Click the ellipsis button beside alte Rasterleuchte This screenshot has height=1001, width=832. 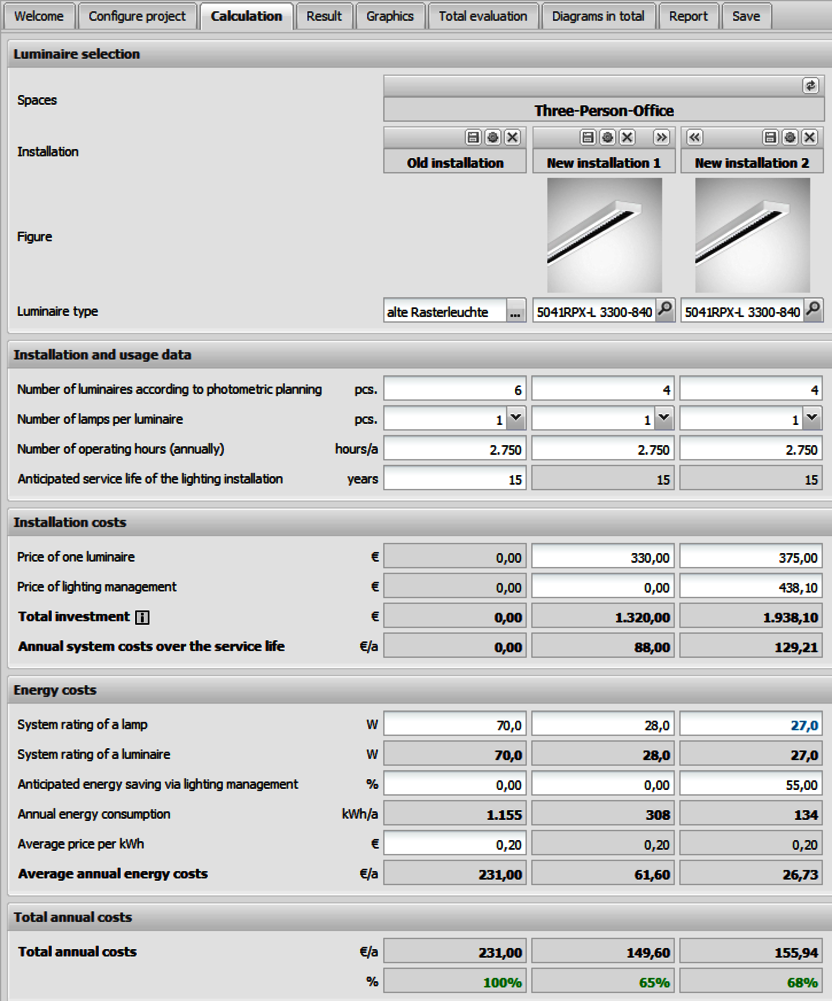click(515, 312)
